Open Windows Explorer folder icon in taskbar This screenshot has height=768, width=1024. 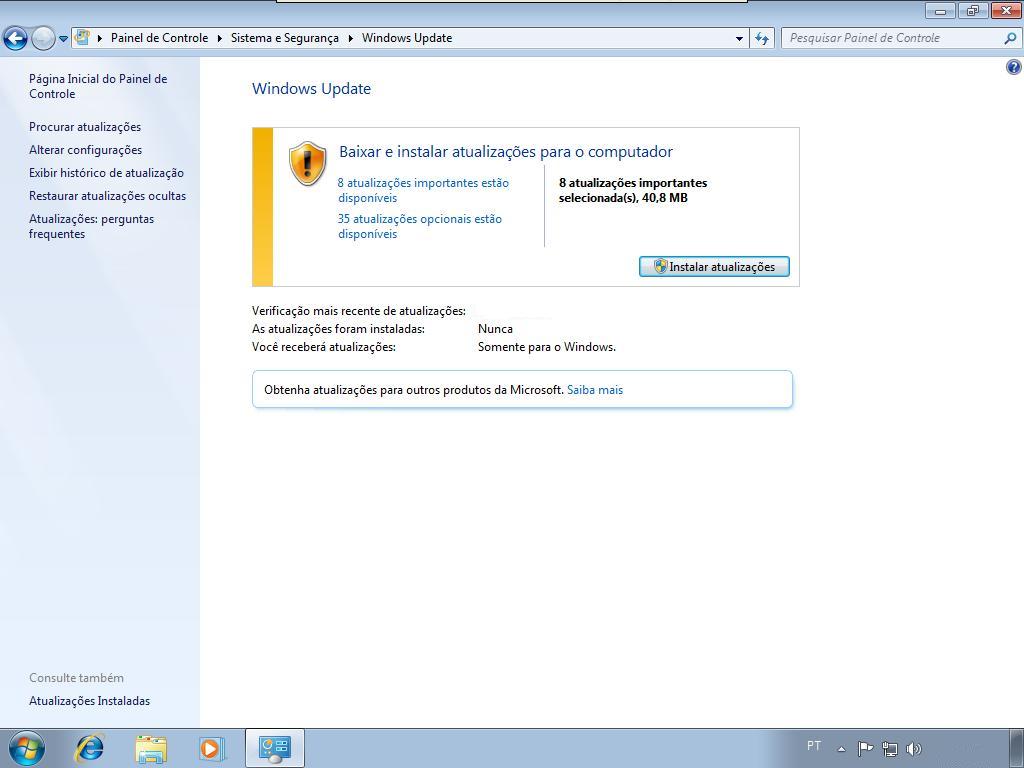pos(151,748)
